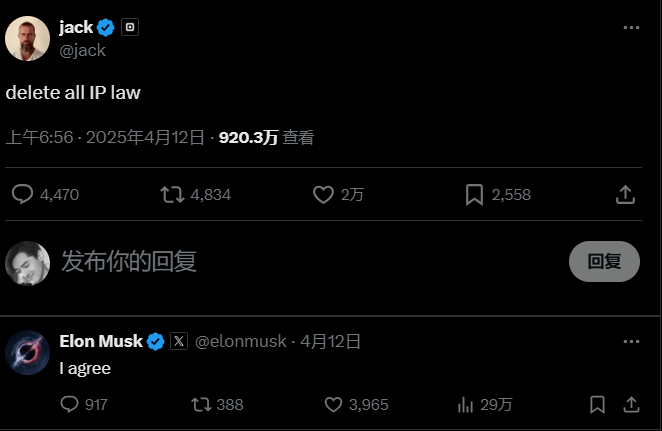This screenshot has height=431, width=662.
Task: Click the reply text field placeholder
Action: tap(130, 262)
